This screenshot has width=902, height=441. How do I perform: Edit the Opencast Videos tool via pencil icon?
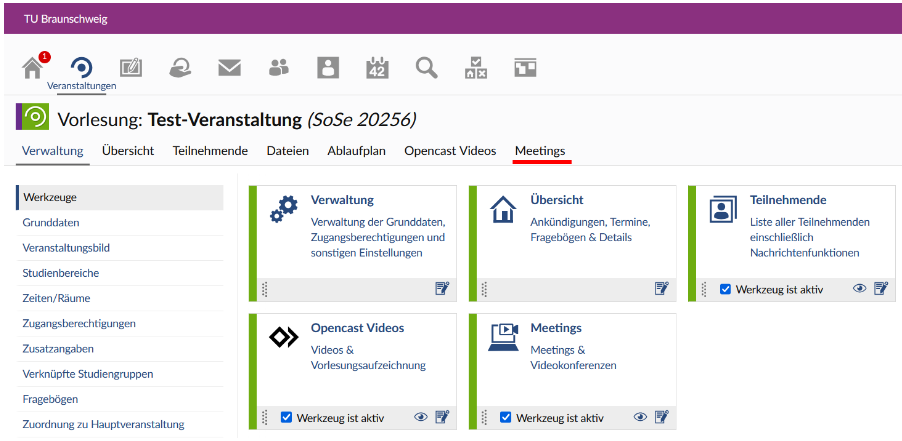[x=442, y=417]
